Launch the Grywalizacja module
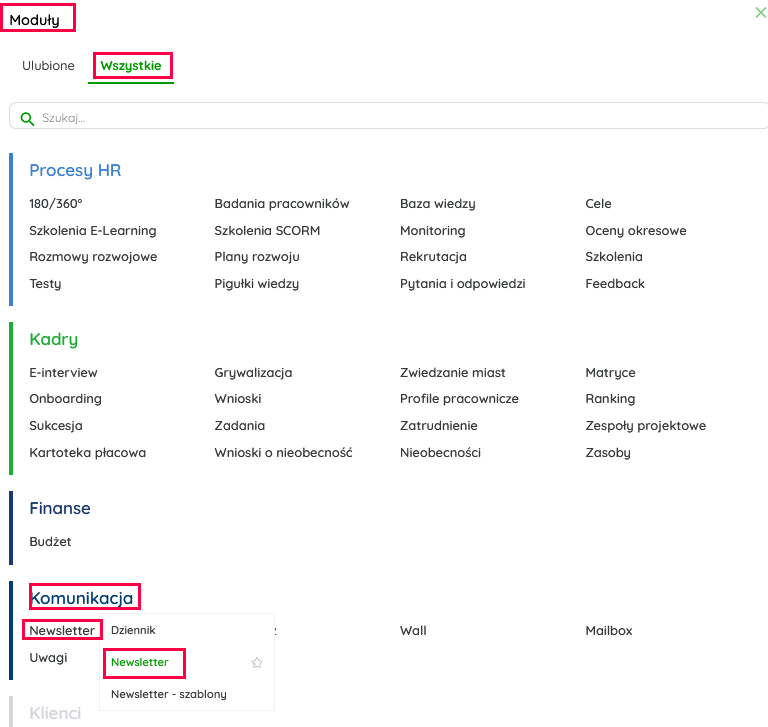The image size is (768, 727). pyautogui.click(x=253, y=373)
